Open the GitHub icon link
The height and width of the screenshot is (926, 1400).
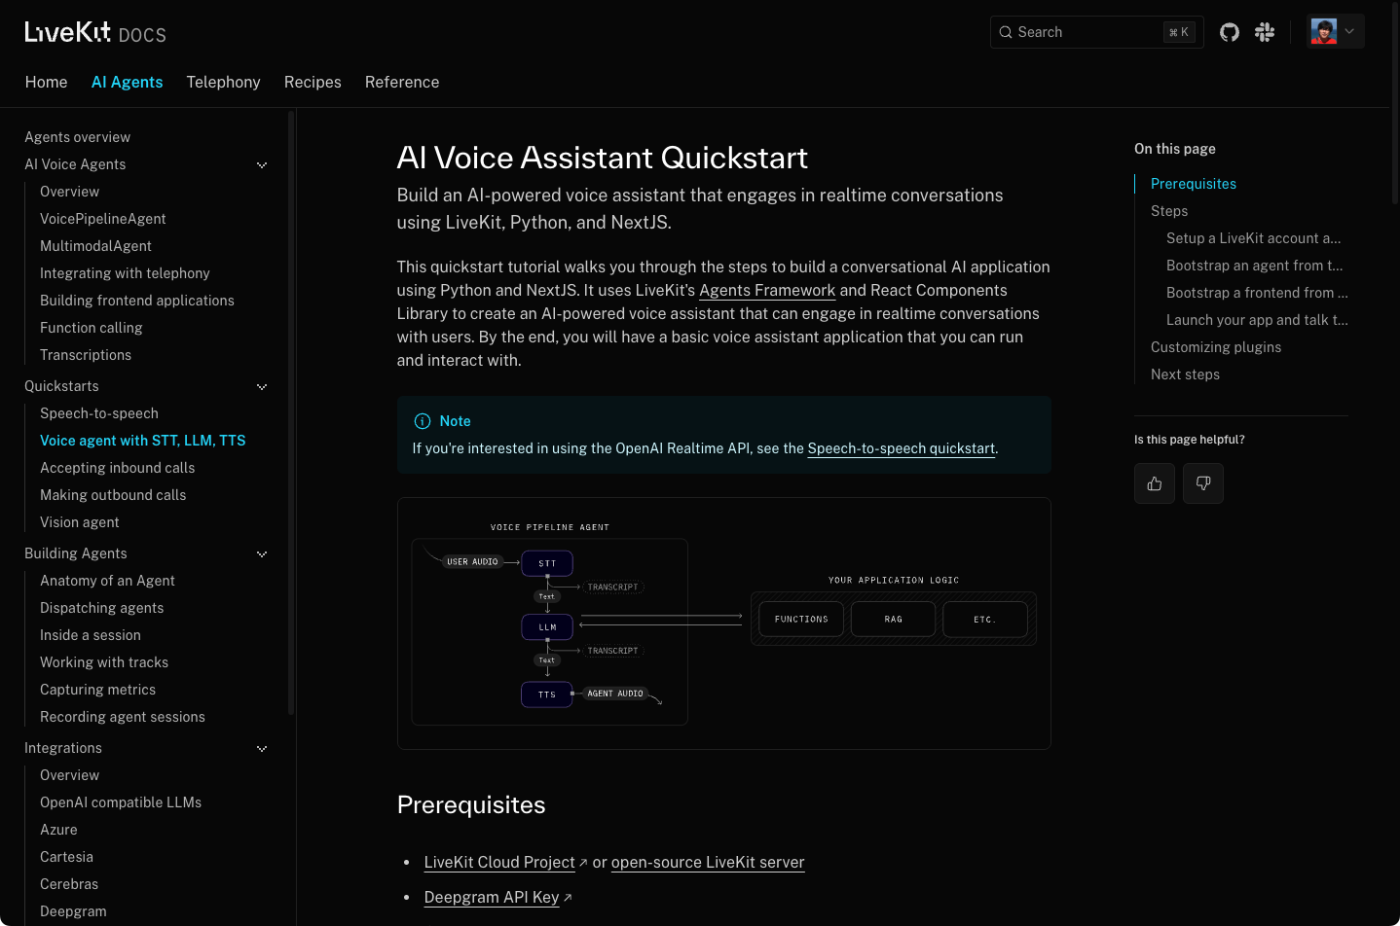tap(1230, 32)
